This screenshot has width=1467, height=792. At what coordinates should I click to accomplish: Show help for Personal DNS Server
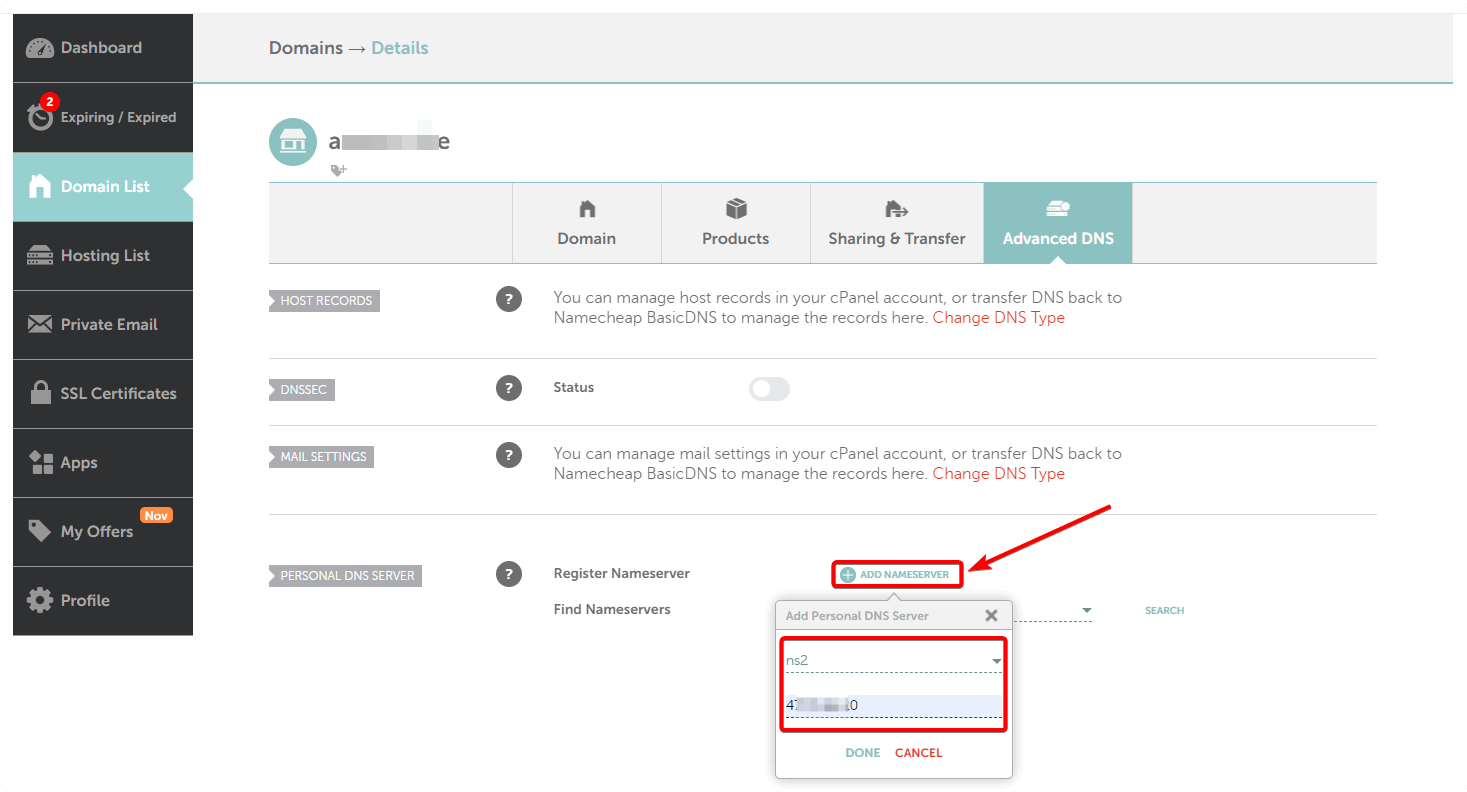(509, 574)
